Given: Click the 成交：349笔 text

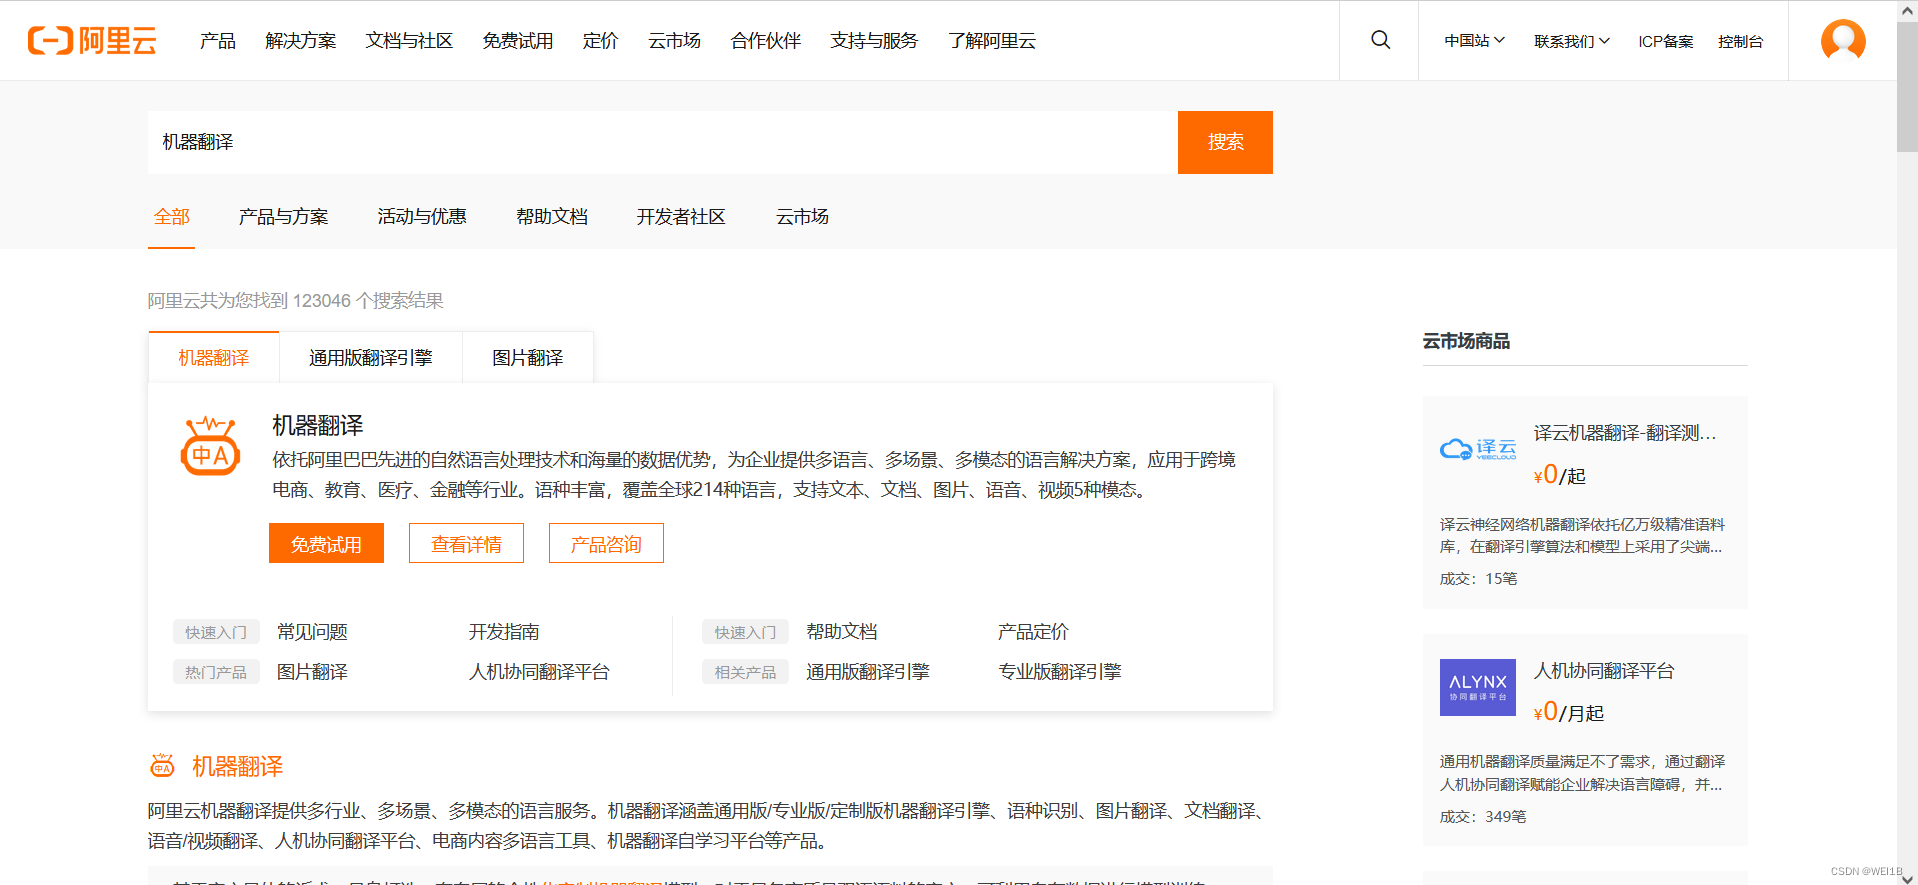Looking at the screenshot, I should tap(1483, 817).
